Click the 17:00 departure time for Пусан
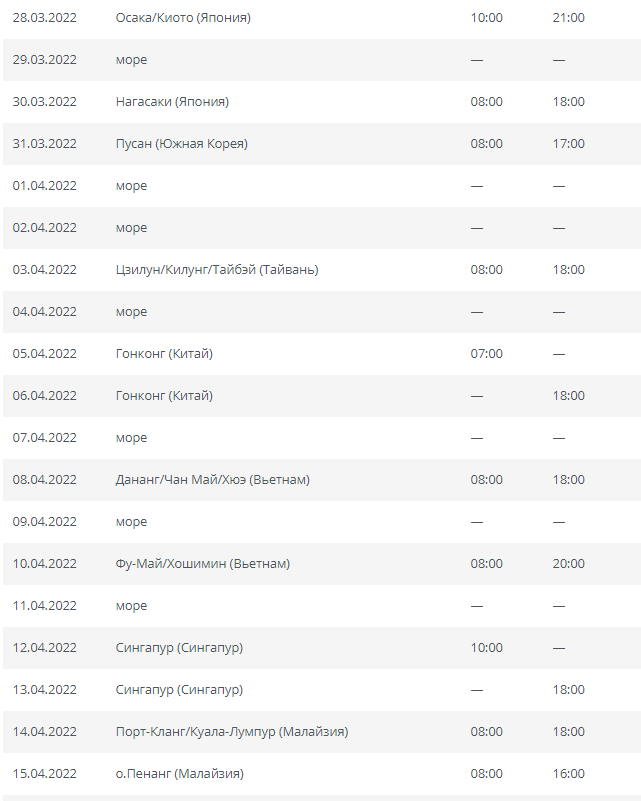Viewport: 641px width, 801px height. pos(568,144)
